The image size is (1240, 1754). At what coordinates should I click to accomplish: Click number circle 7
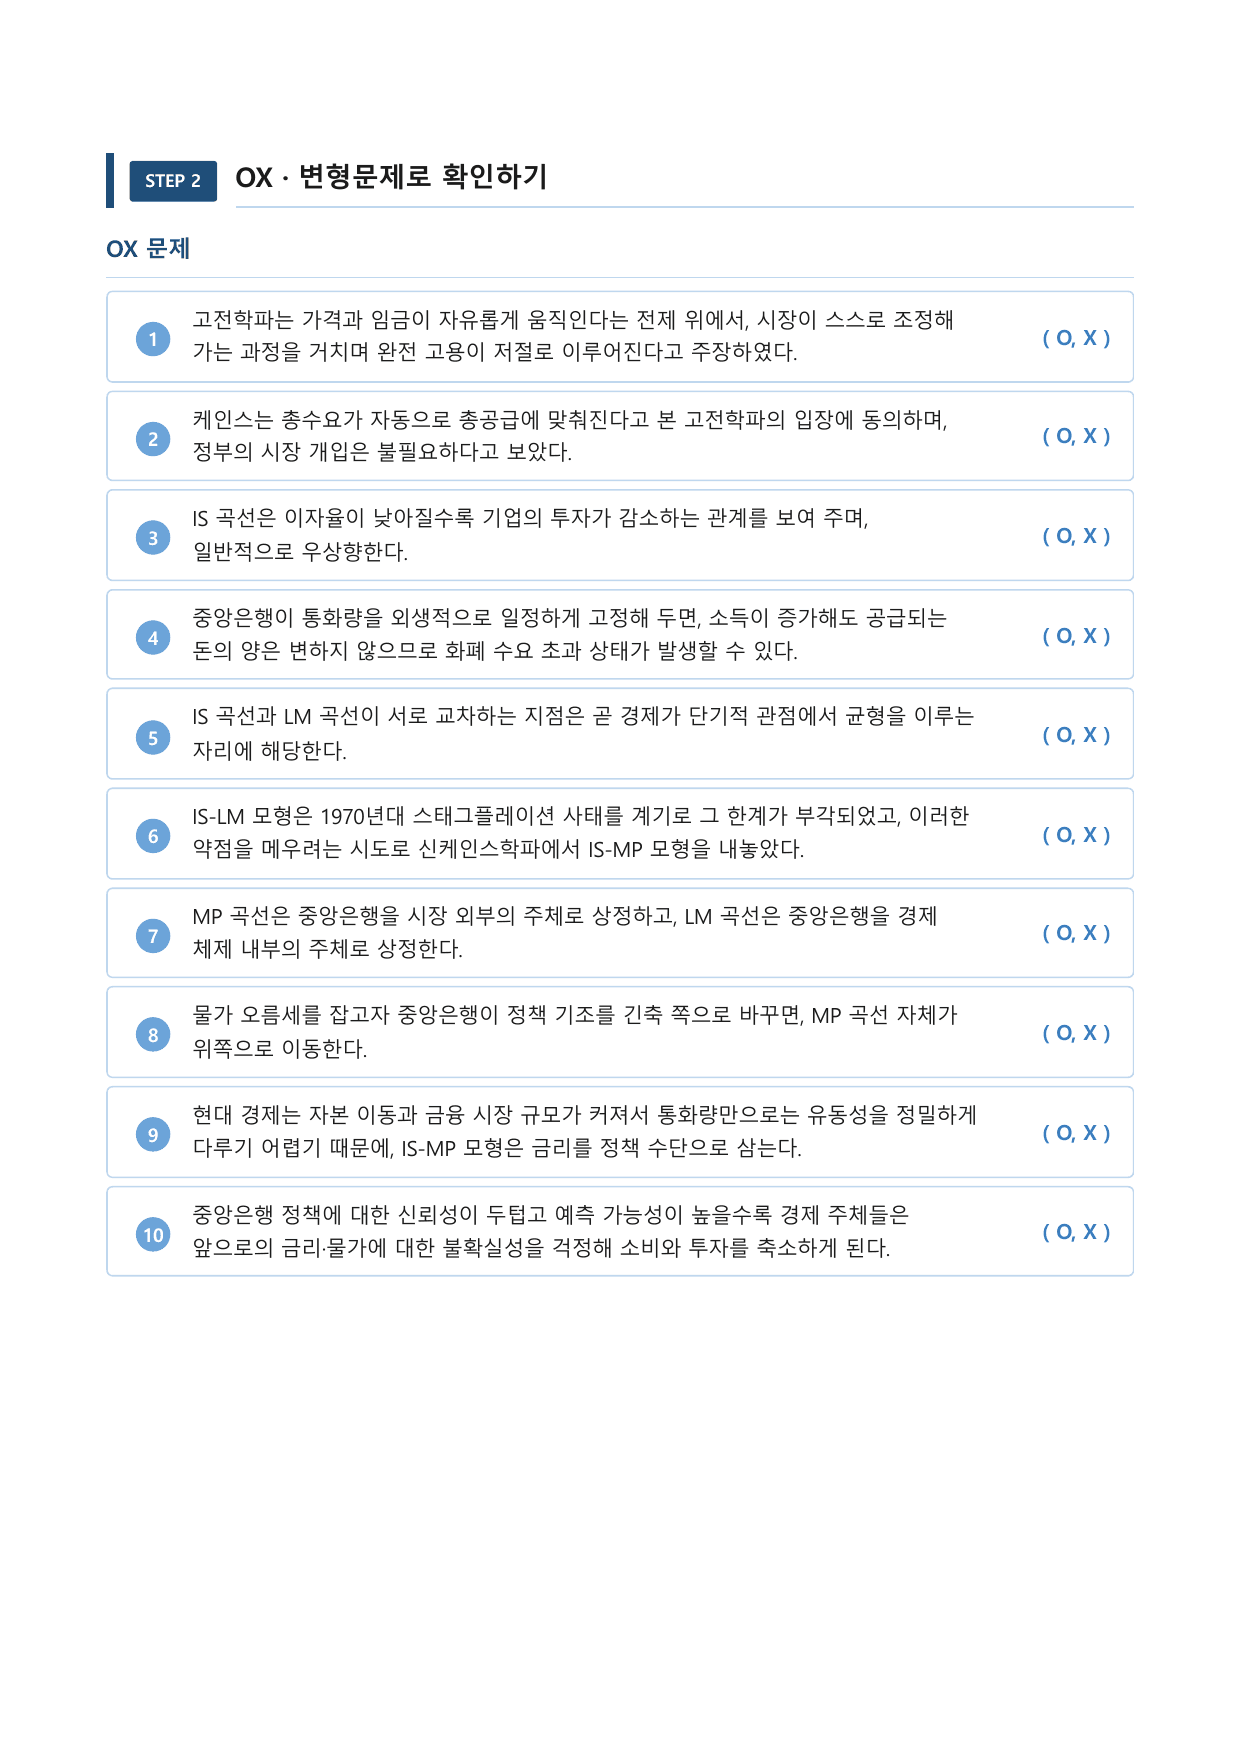pyautogui.click(x=153, y=936)
